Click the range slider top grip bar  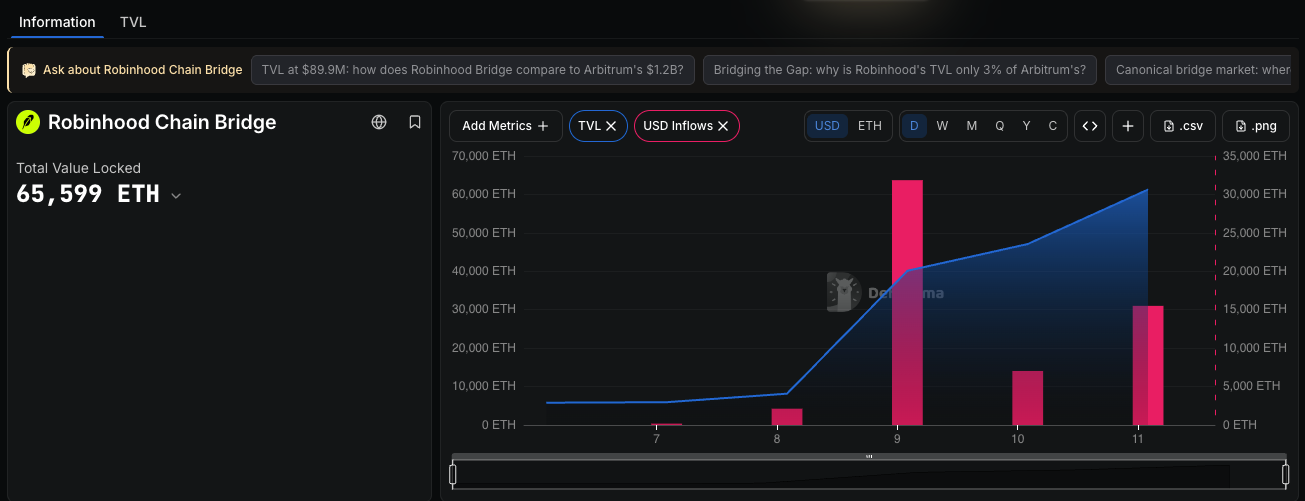pos(869,456)
